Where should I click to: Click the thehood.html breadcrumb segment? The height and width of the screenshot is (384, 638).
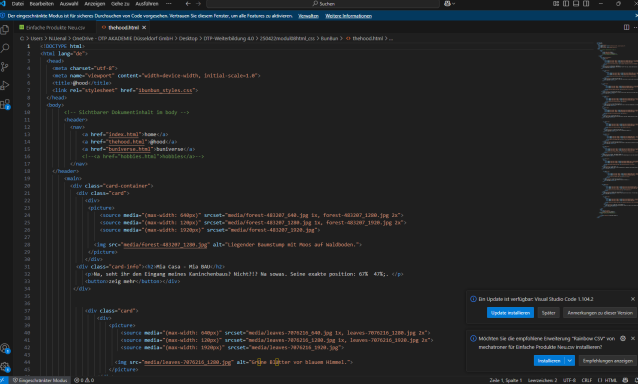tap(367, 38)
